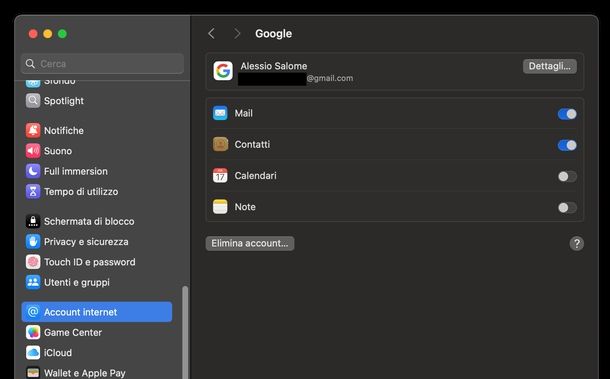Click the Mail row label

pyautogui.click(x=244, y=113)
